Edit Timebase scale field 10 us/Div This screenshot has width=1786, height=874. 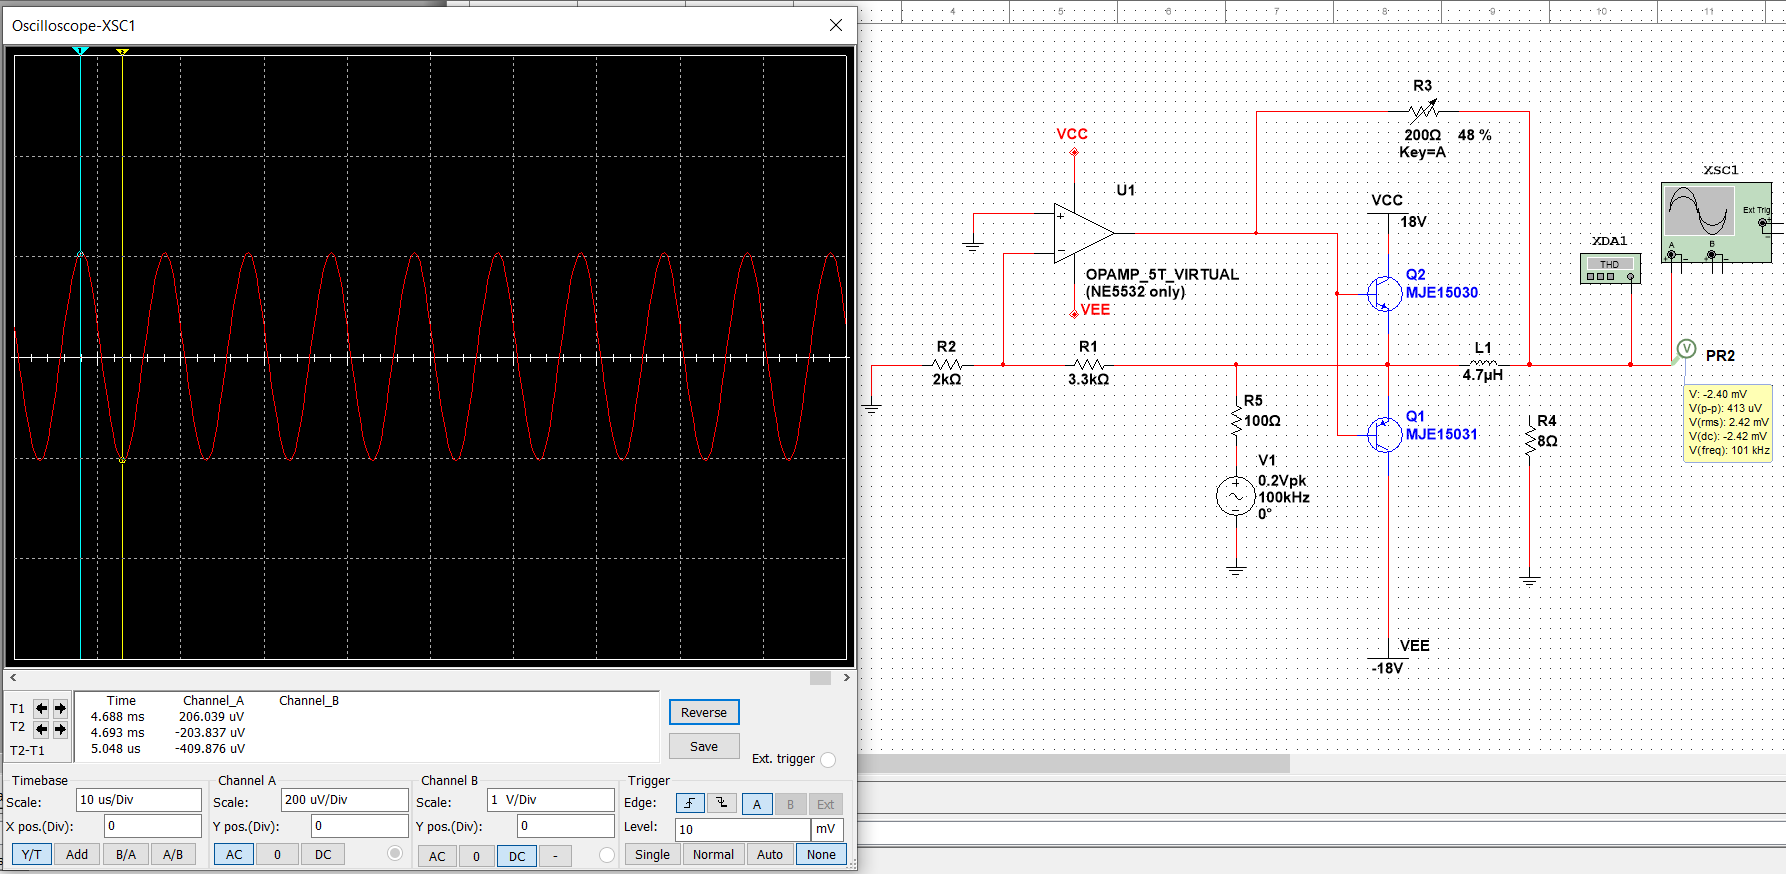(139, 800)
